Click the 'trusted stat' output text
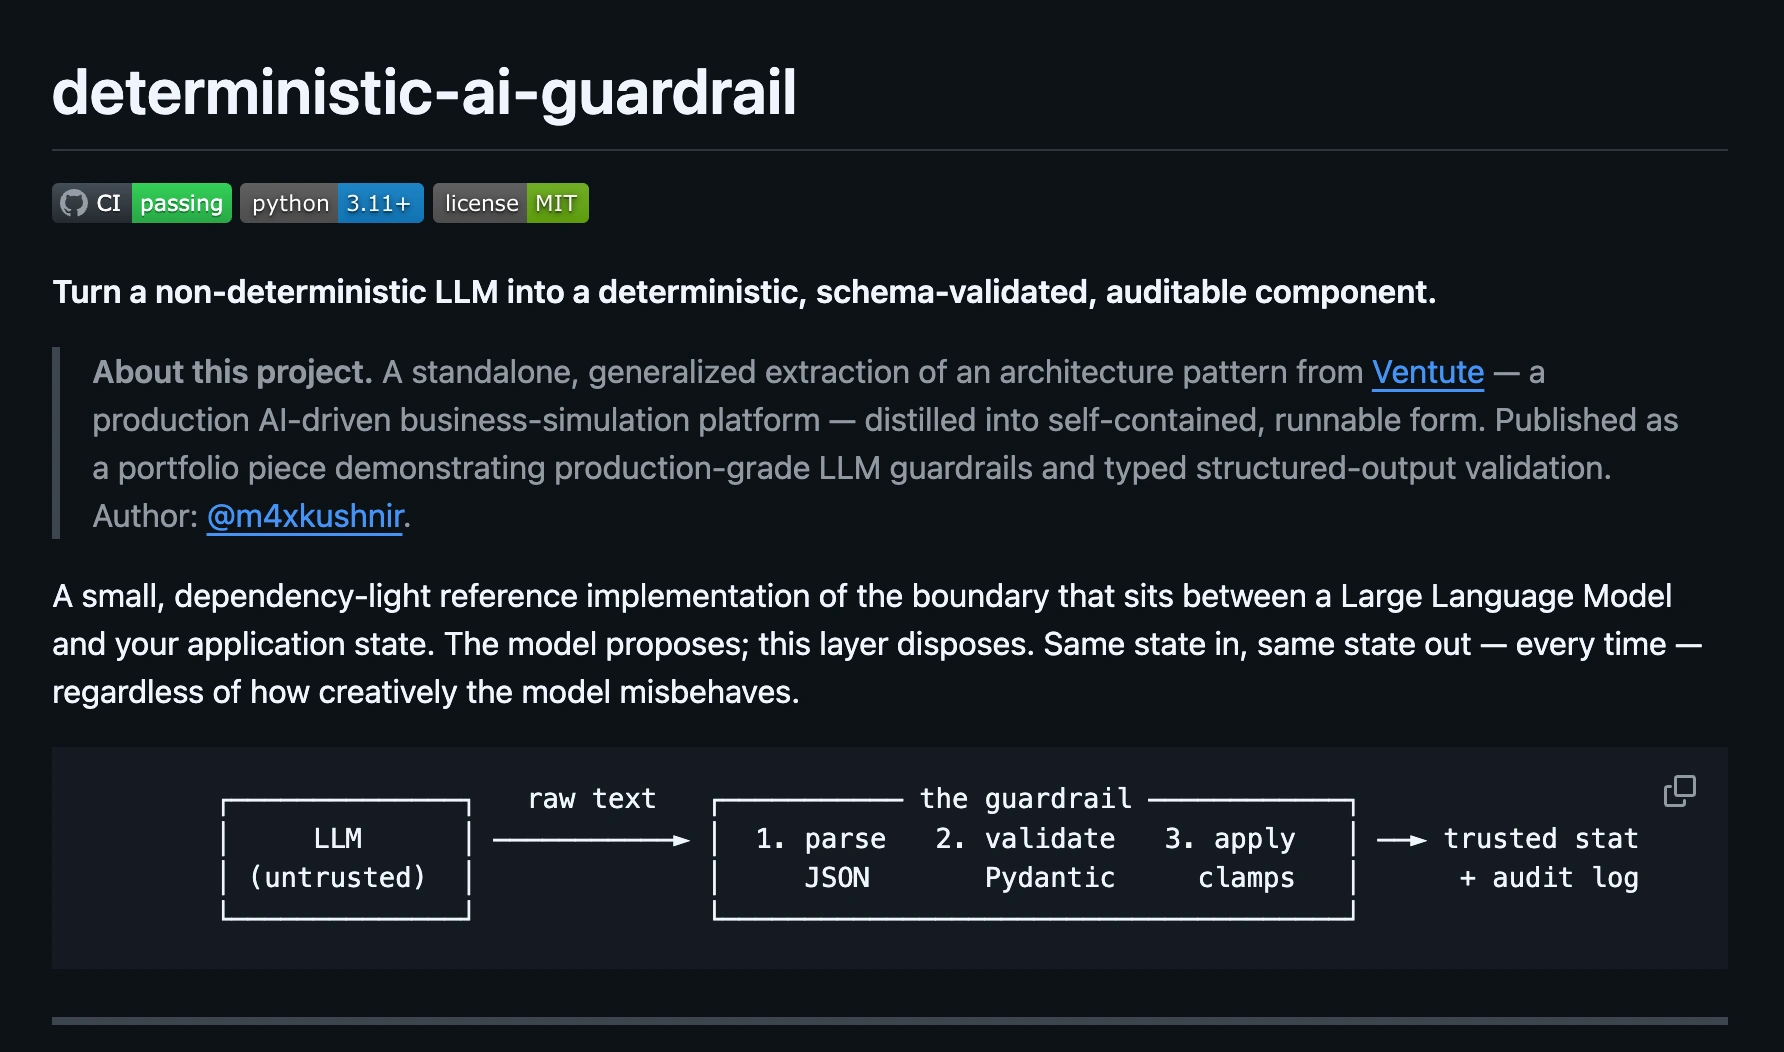 point(1541,838)
